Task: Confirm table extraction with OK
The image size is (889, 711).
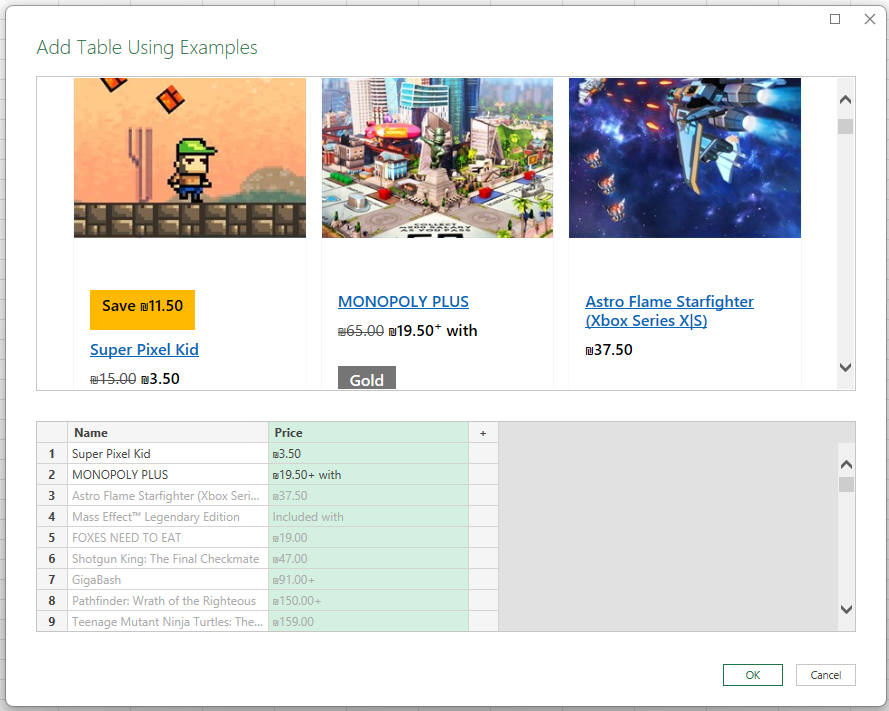Action: pyautogui.click(x=752, y=675)
